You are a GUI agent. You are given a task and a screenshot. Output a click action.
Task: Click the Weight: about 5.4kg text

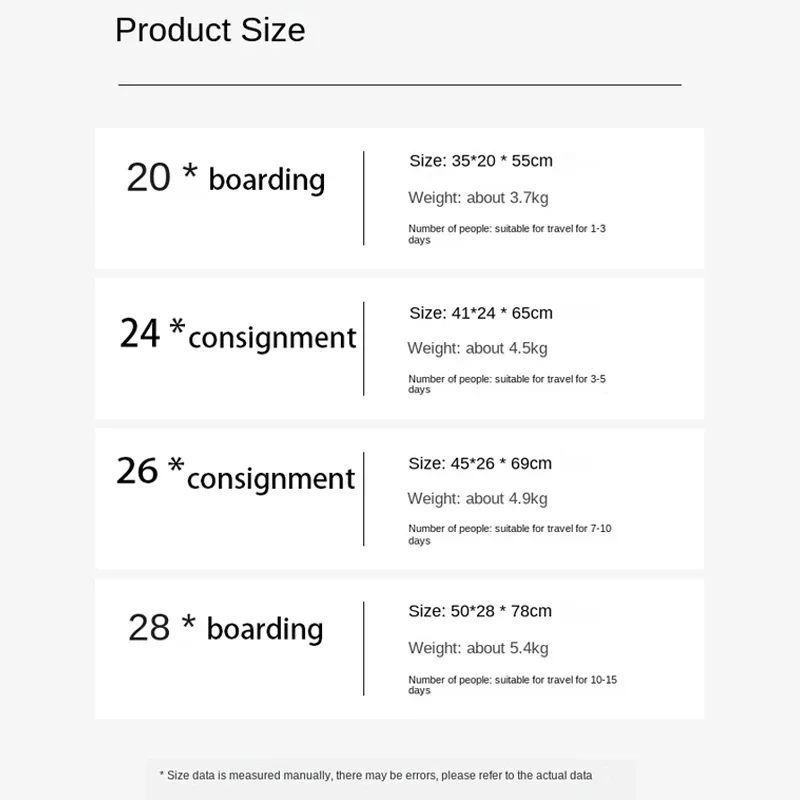(x=478, y=648)
